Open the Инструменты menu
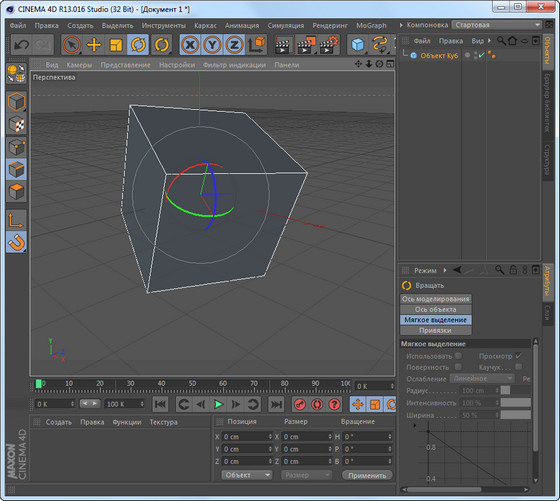Image resolution: width=560 pixels, height=501 pixels. pos(164,26)
